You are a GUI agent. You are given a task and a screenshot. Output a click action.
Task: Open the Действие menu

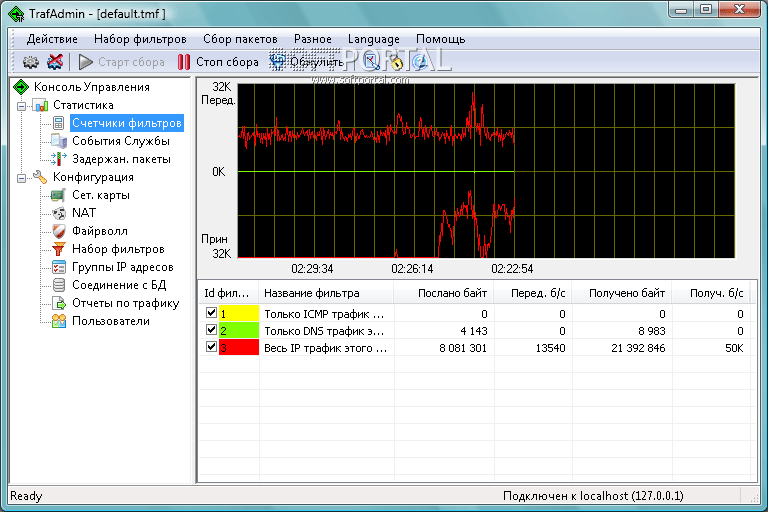pyautogui.click(x=52, y=39)
